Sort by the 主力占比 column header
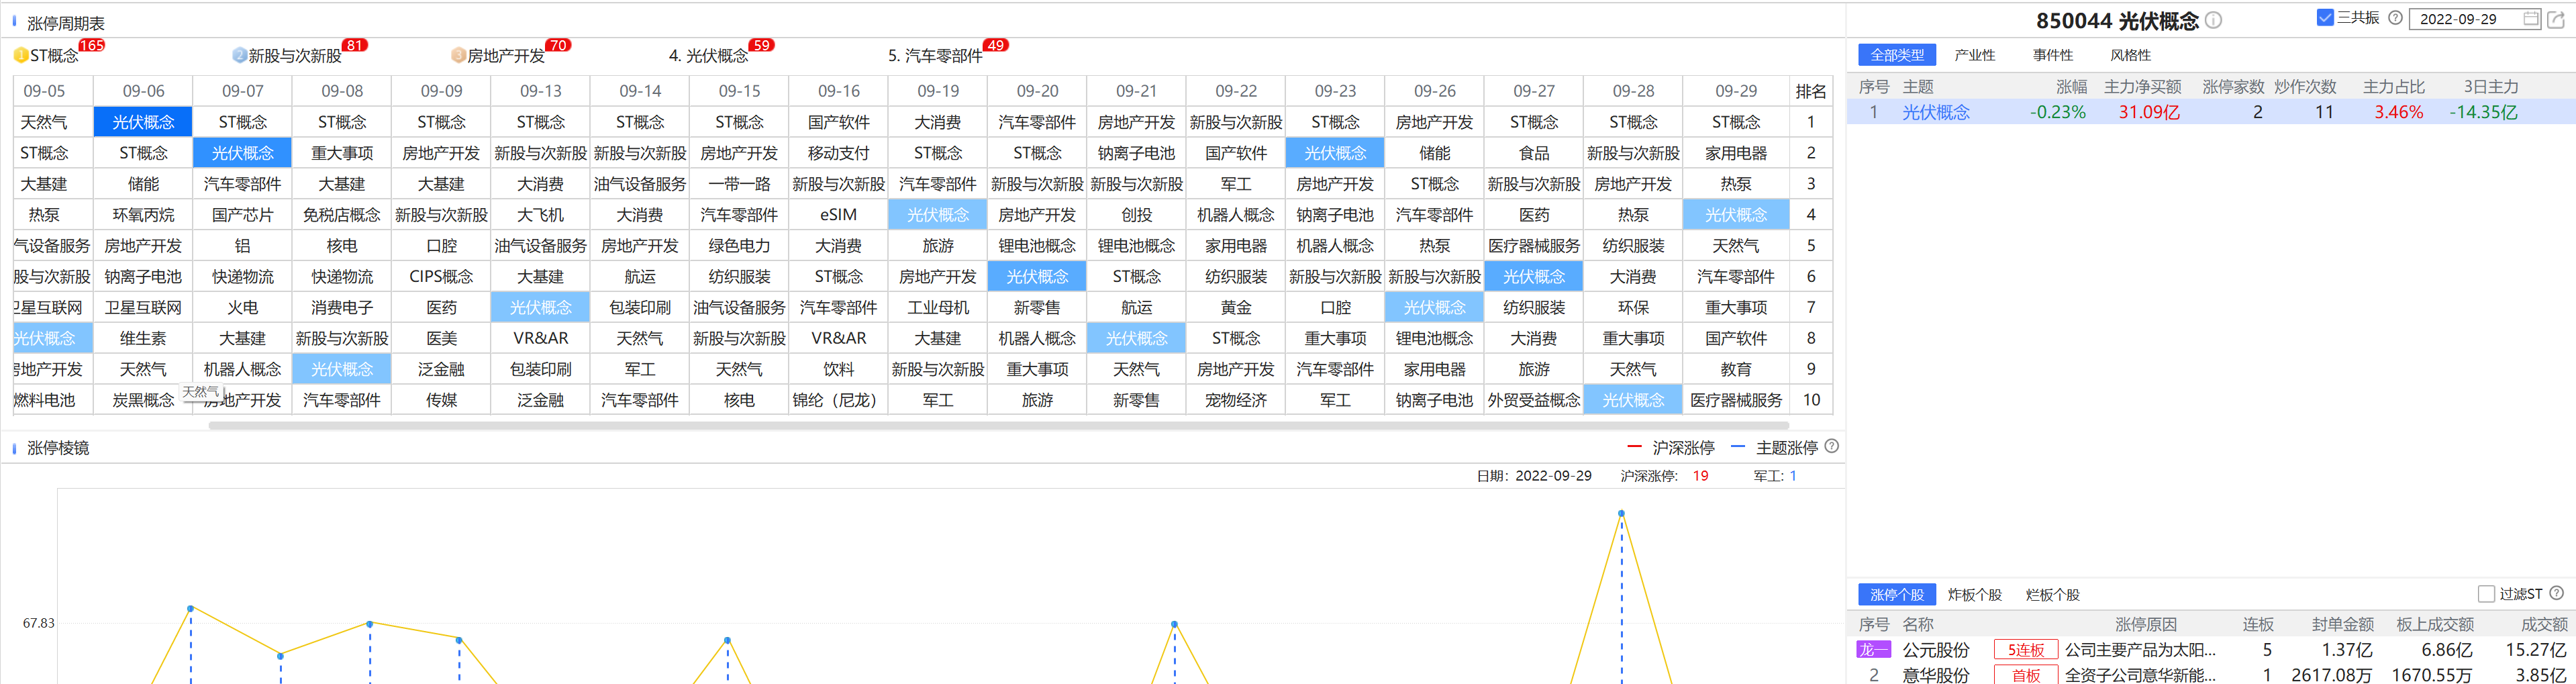This screenshot has height=684, width=2576. click(2393, 87)
